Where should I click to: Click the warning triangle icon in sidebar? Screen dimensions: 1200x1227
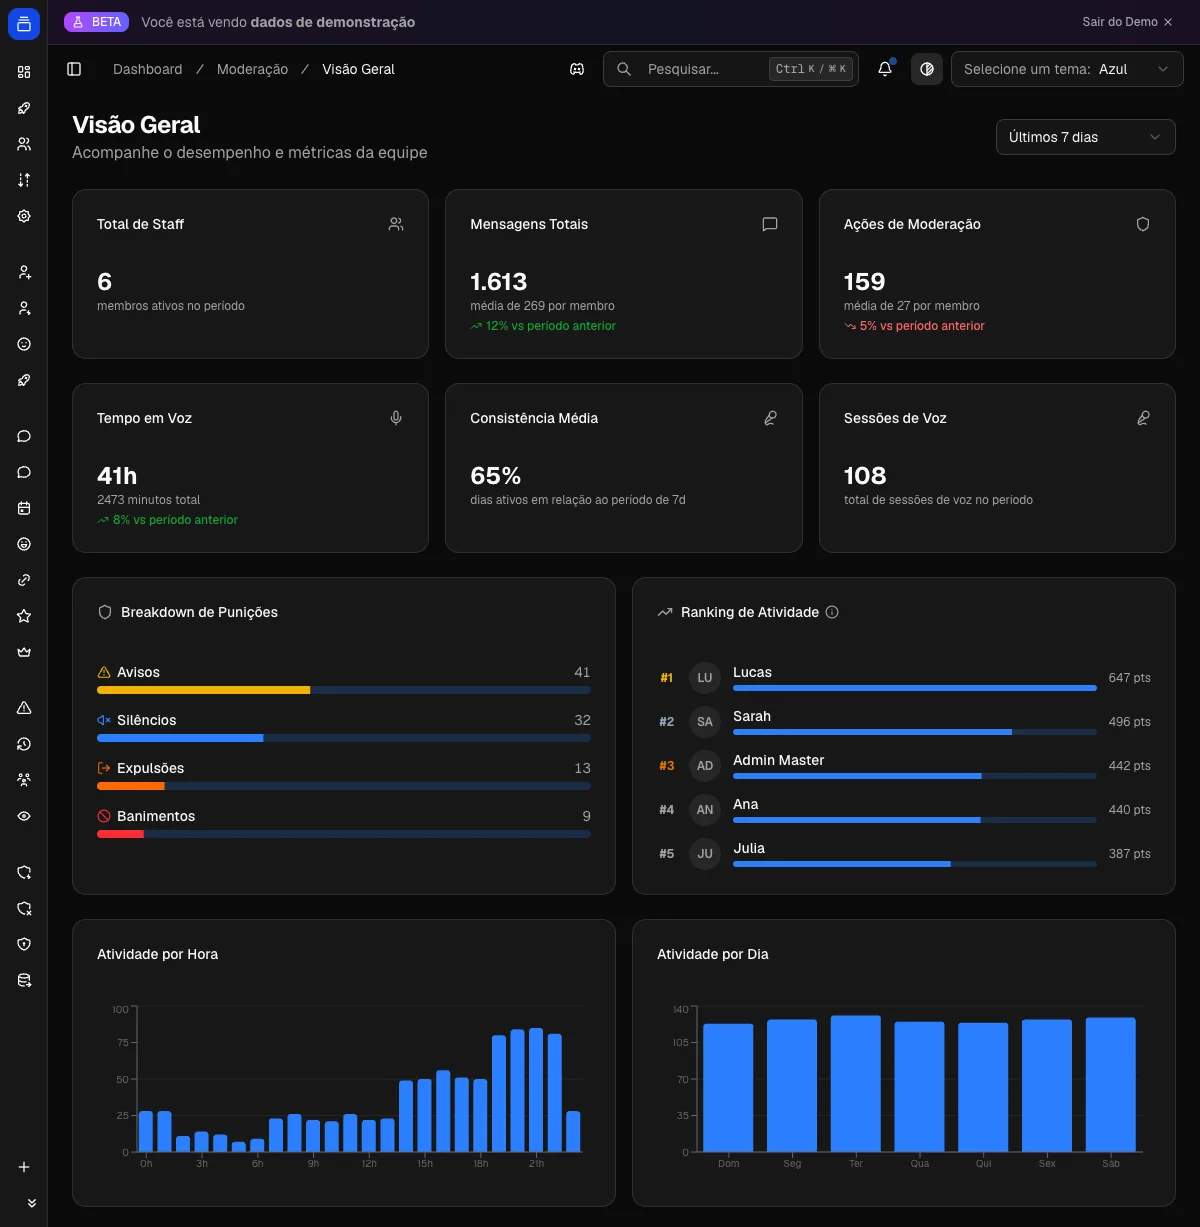(x=24, y=708)
